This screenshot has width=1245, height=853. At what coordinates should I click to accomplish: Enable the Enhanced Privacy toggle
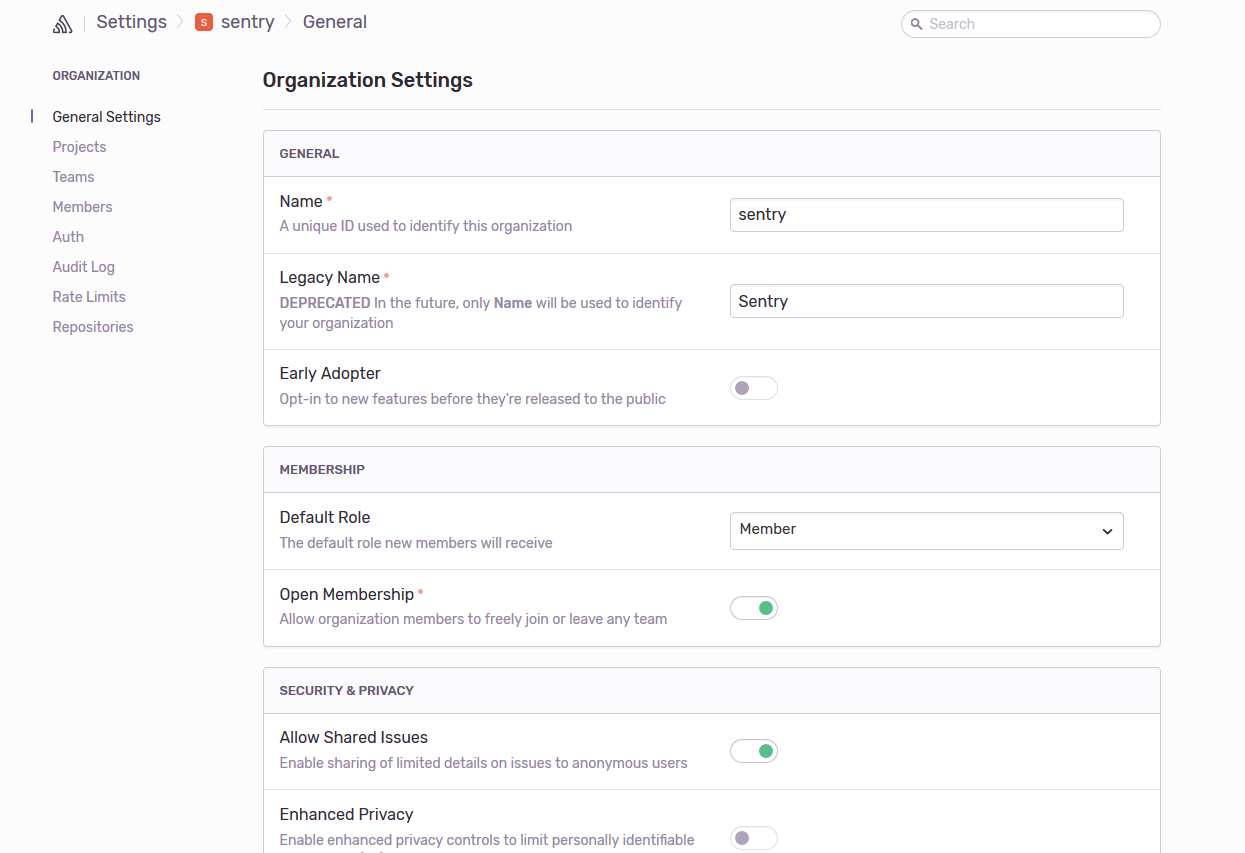point(754,838)
